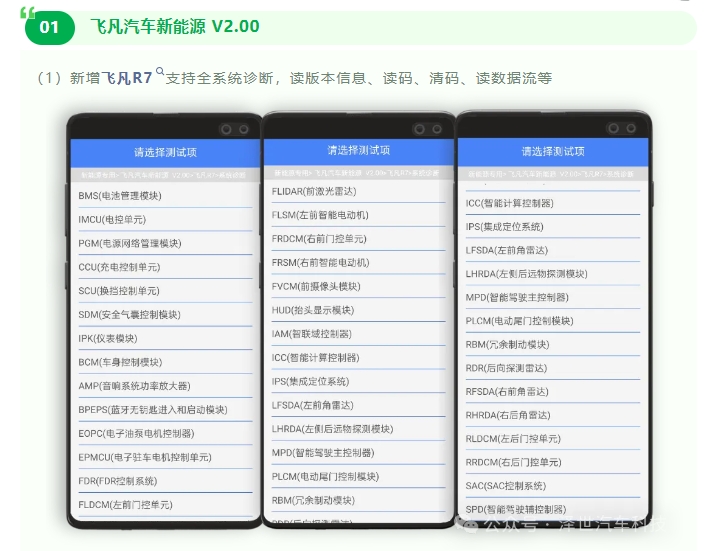Open SDM(安全气囊控制模块) entry
This screenshot has width=727, height=551.
click(165, 314)
